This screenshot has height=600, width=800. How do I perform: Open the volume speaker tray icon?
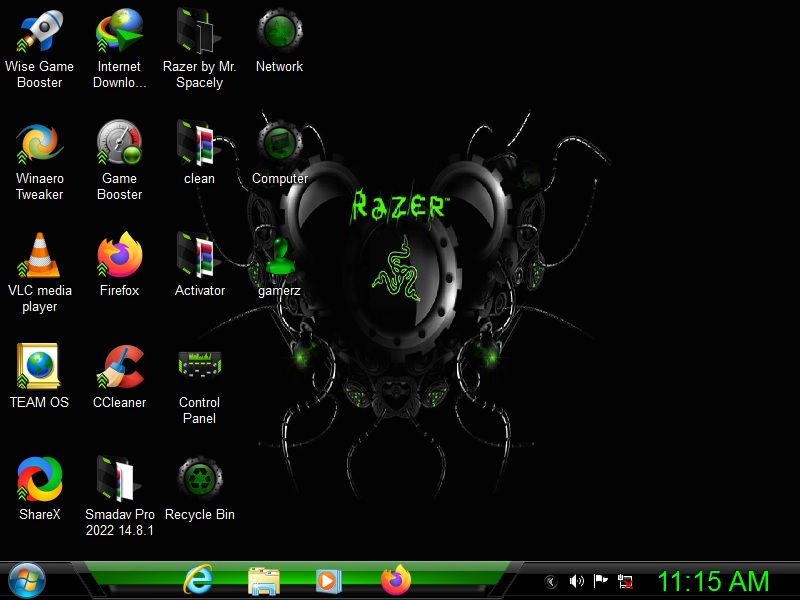(577, 581)
